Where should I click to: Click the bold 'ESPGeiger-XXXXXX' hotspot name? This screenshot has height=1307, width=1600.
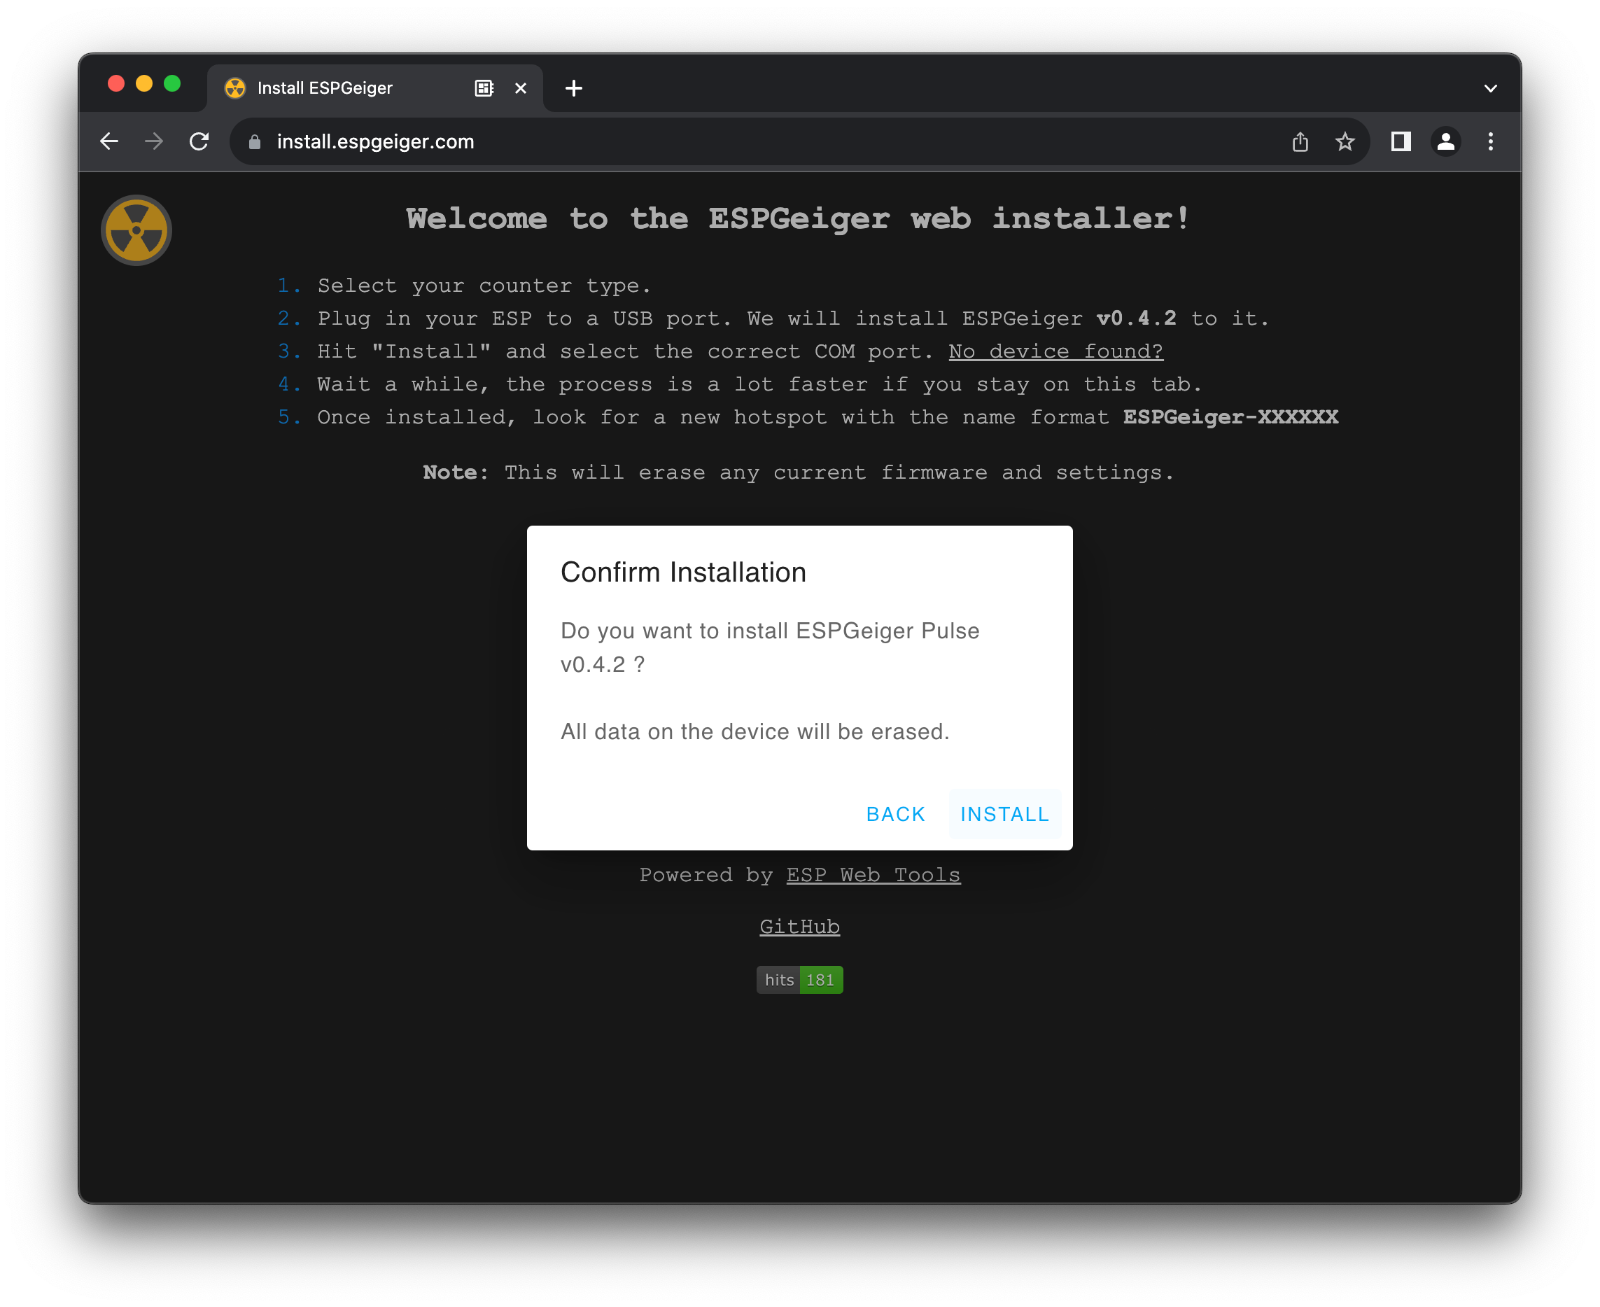click(1231, 417)
